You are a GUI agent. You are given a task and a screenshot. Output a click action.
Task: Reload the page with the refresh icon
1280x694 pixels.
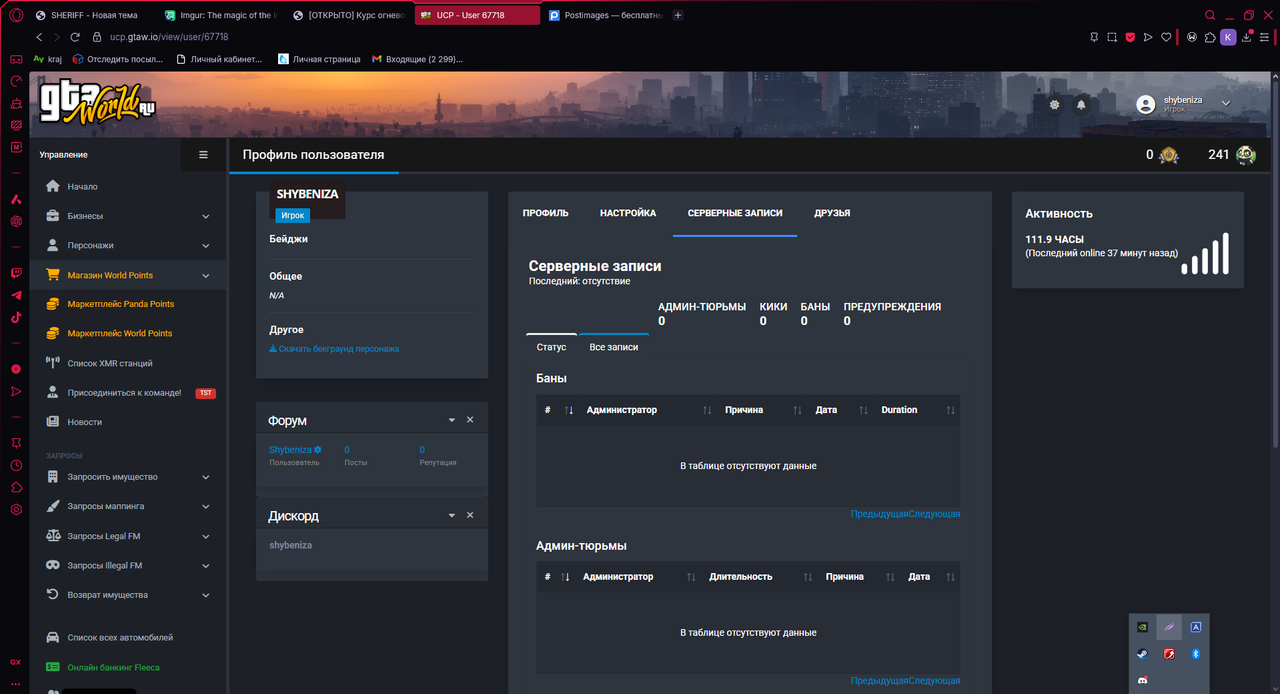point(76,37)
